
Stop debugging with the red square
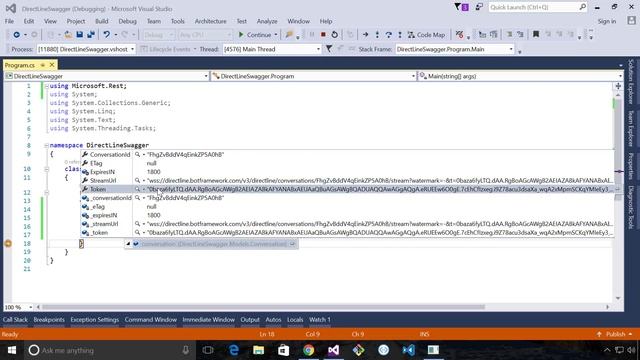[323, 35]
